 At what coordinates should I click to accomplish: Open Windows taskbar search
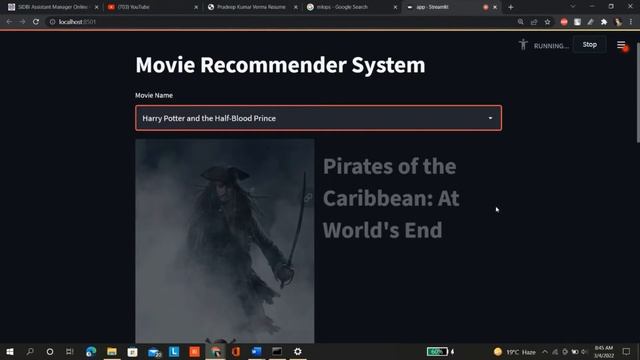[x=30, y=351]
